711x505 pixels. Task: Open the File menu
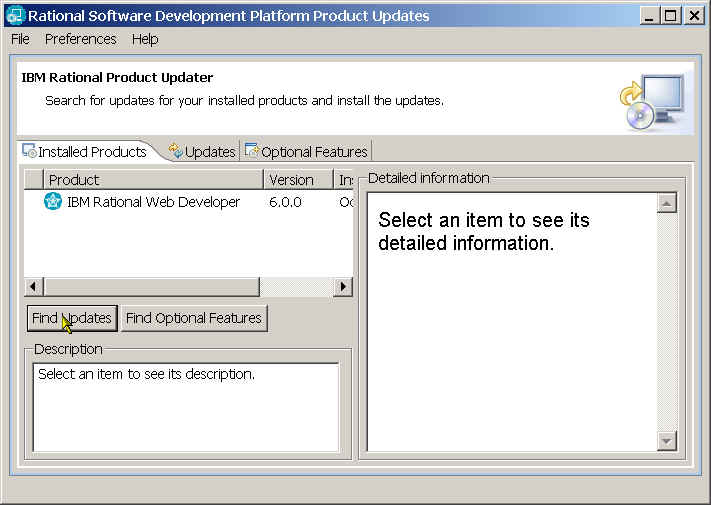pos(20,39)
